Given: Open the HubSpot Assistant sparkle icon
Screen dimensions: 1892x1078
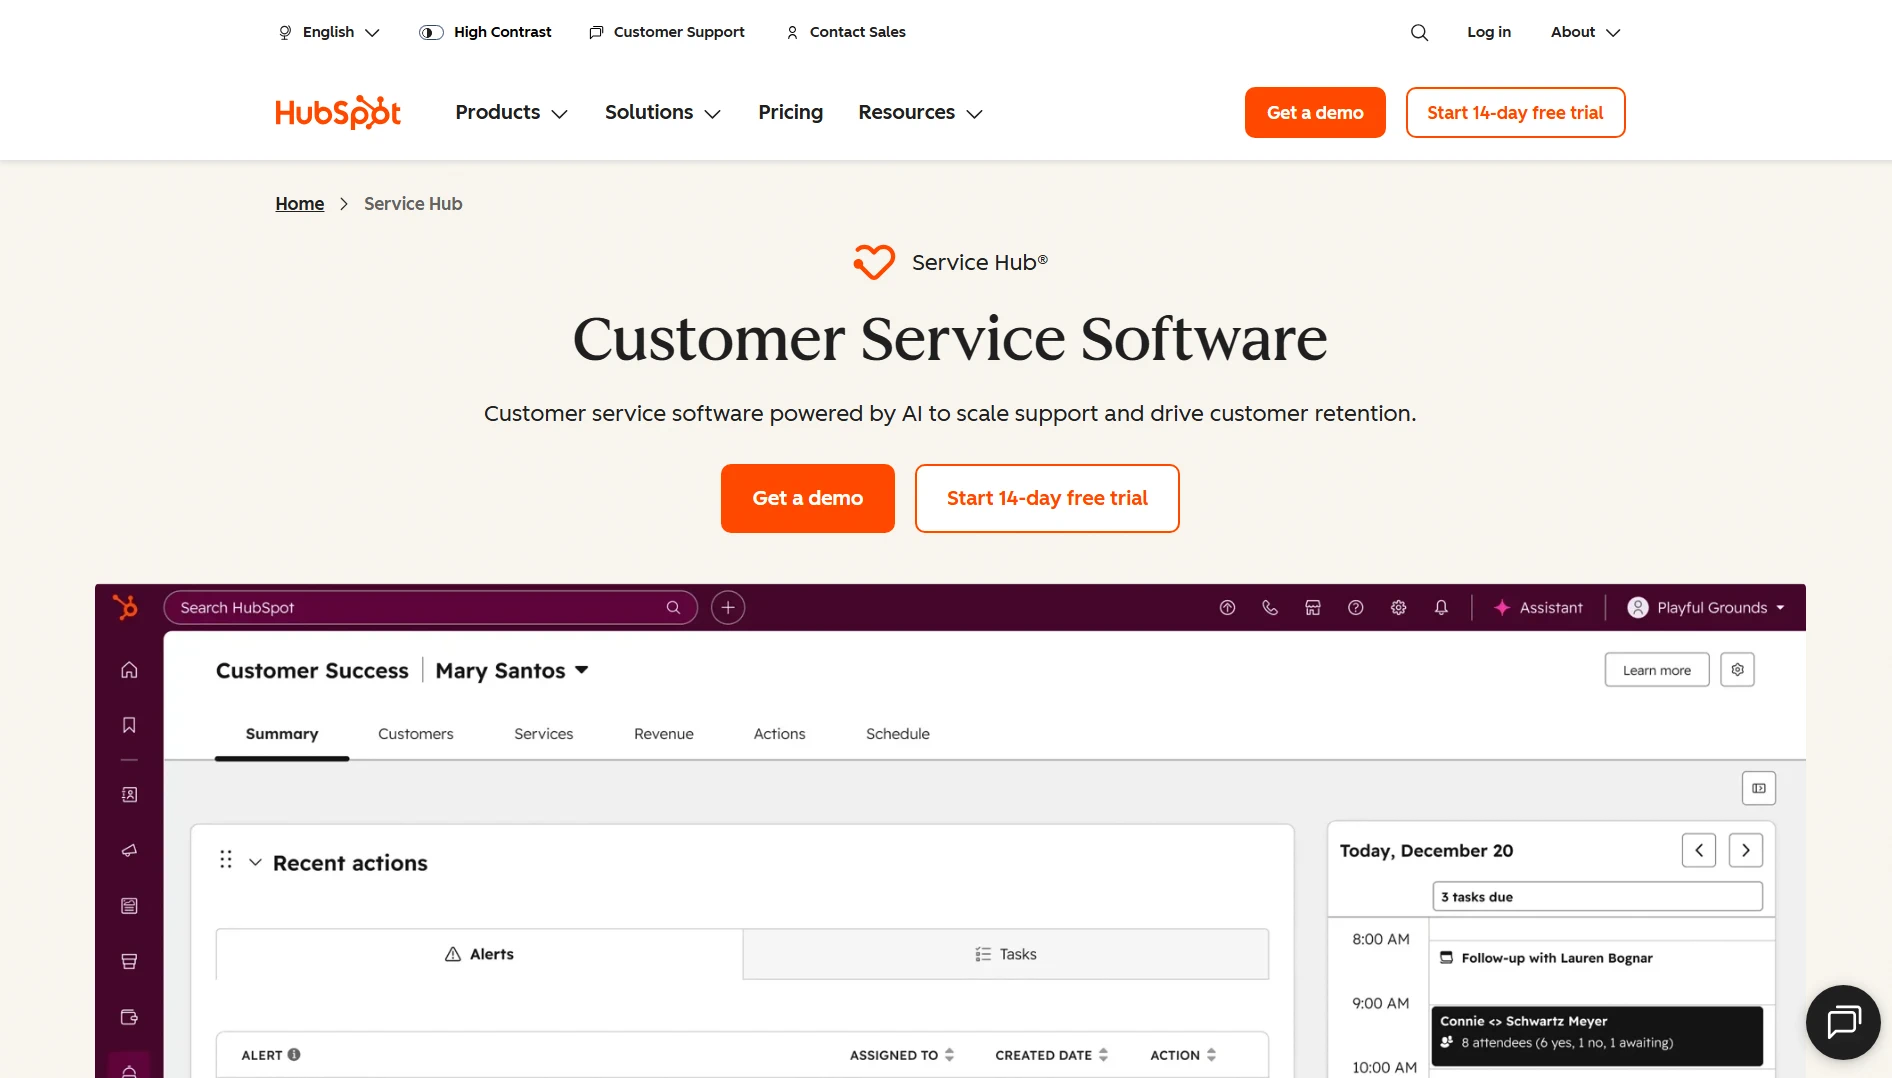Looking at the screenshot, I should click(x=1502, y=607).
